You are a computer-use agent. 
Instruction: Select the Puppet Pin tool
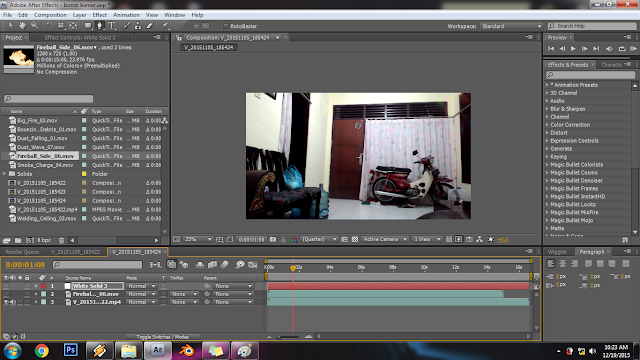(x=165, y=26)
